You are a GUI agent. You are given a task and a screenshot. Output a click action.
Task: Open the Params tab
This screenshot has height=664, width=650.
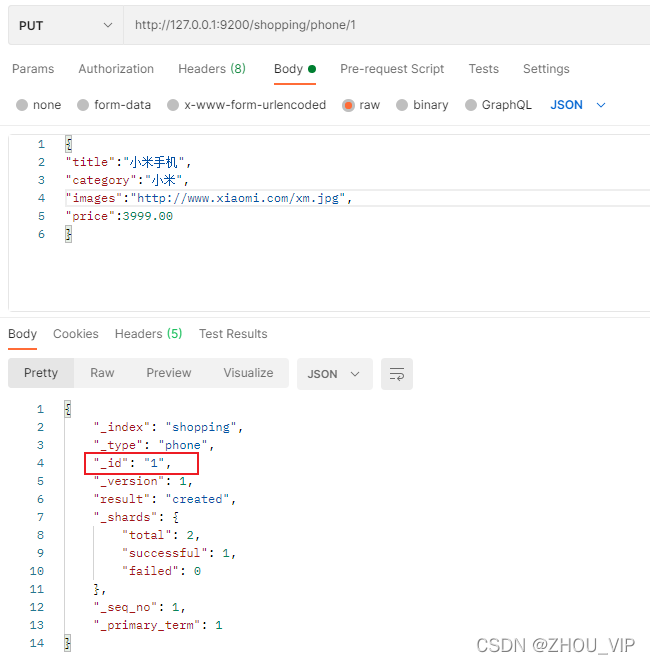(33, 69)
